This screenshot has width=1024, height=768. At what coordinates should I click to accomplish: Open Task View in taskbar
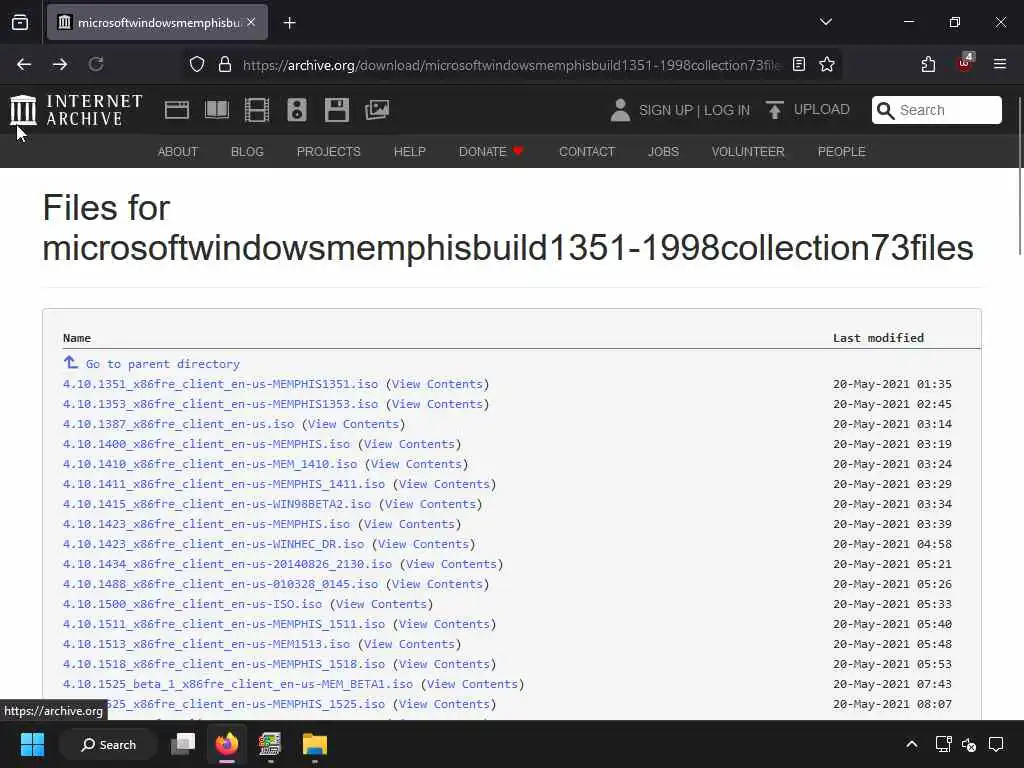point(183,744)
